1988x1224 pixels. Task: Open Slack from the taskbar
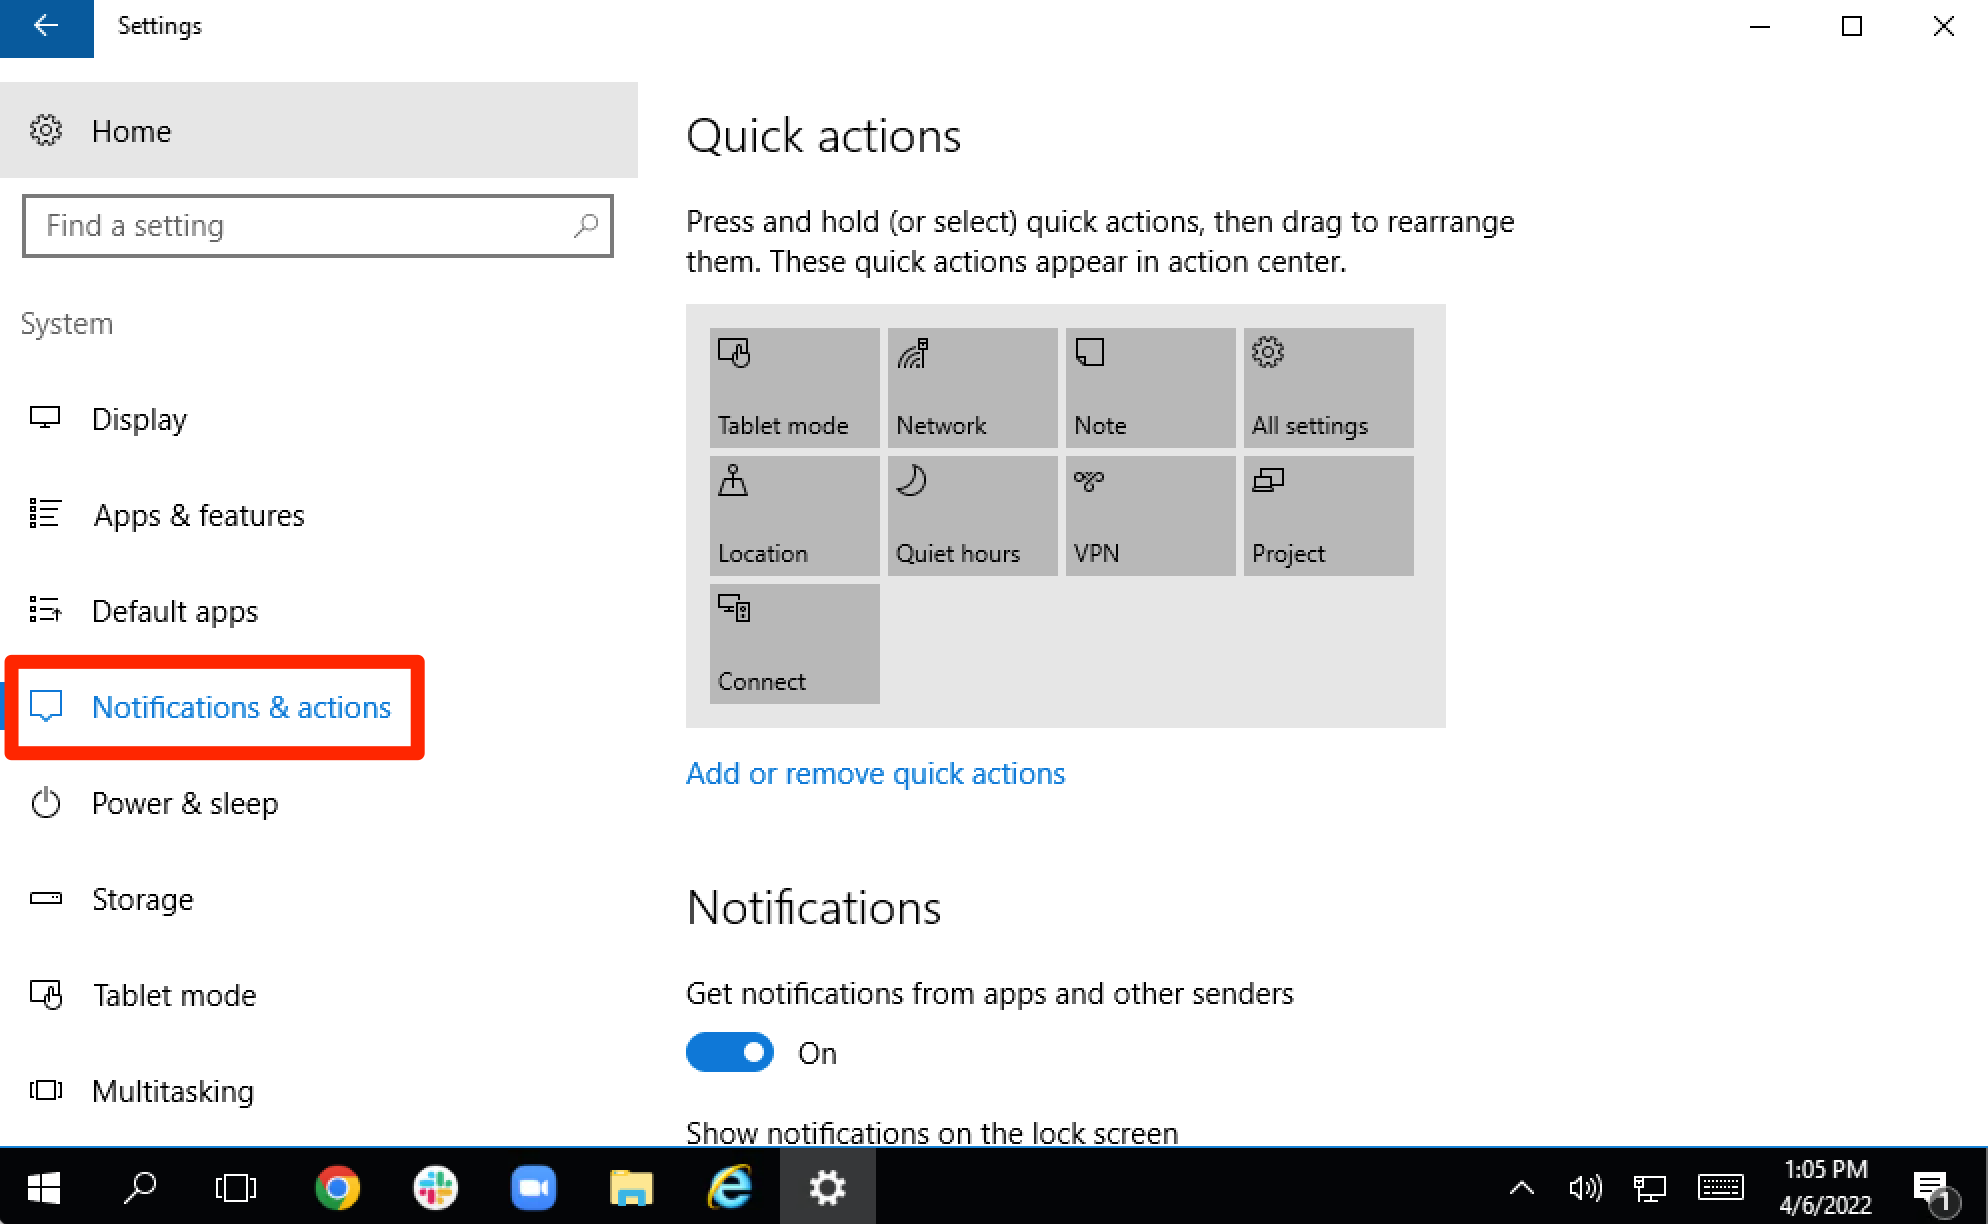click(x=435, y=1187)
